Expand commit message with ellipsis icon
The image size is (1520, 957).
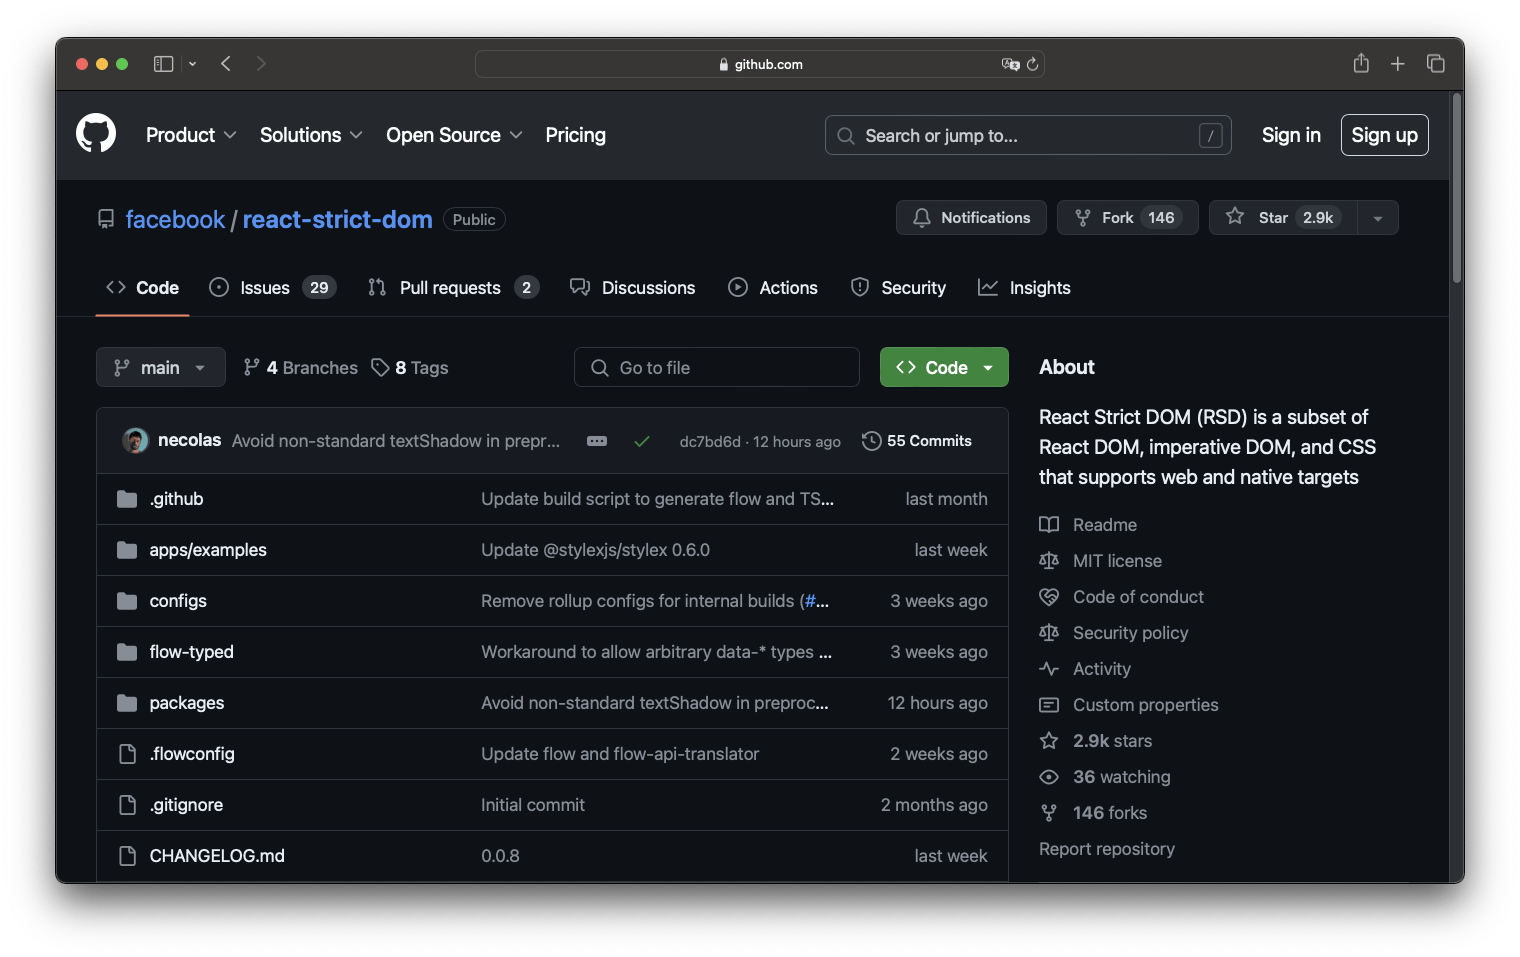pyautogui.click(x=597, y=441)
